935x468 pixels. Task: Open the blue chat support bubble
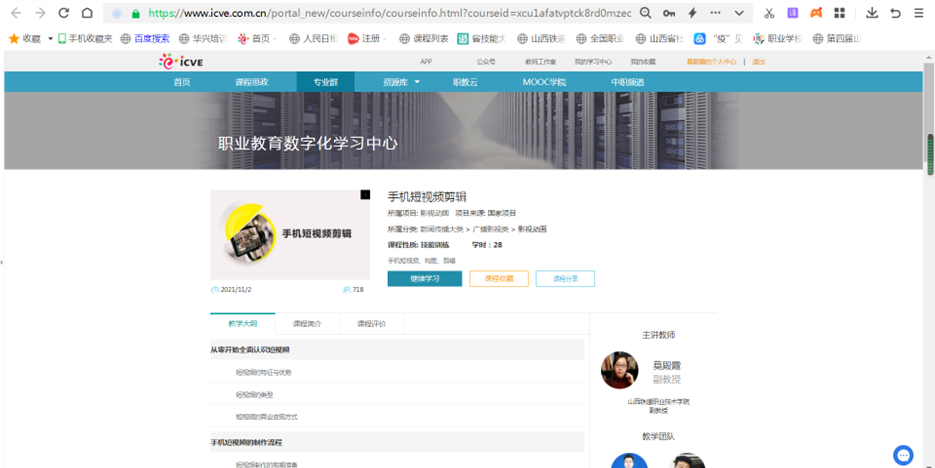click(903, 455)
